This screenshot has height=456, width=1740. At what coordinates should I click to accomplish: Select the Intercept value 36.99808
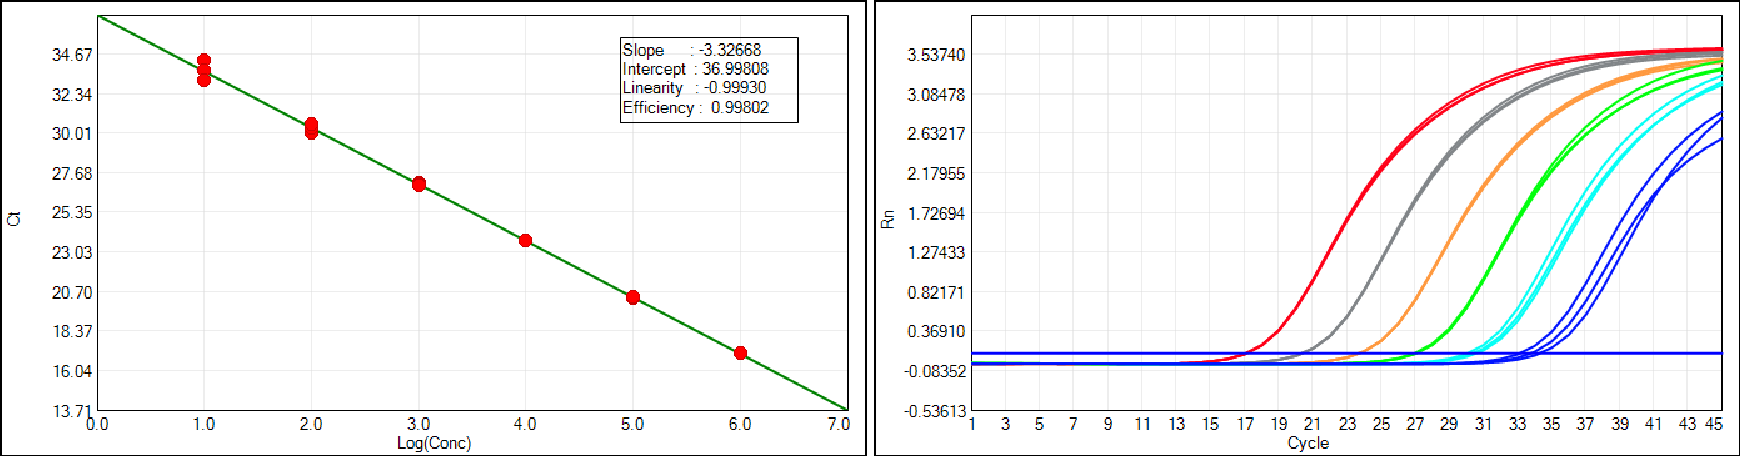735,69
